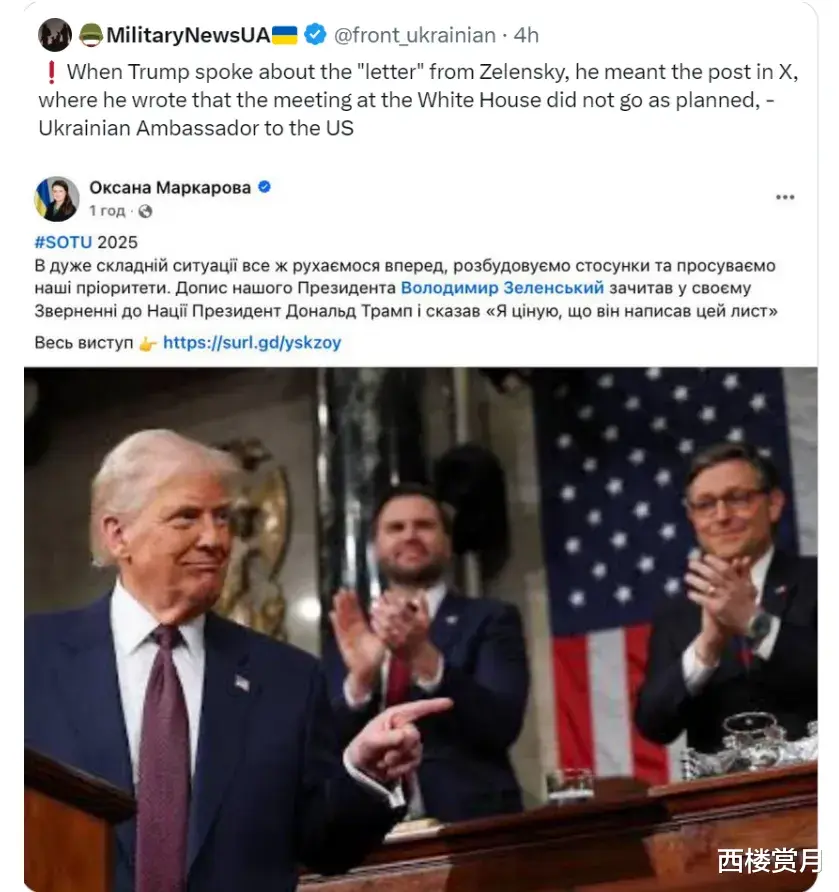This screenshot has width=839, height=892.
Task: Open the Володимир Зеленський mention link
Action: (x=502, y=288)
